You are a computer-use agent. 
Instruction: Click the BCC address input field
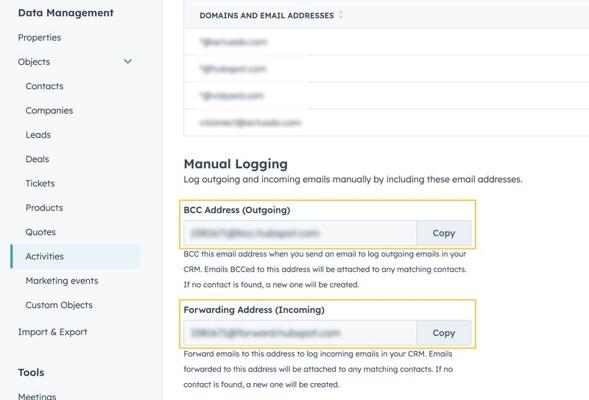(x=300, y=233)
